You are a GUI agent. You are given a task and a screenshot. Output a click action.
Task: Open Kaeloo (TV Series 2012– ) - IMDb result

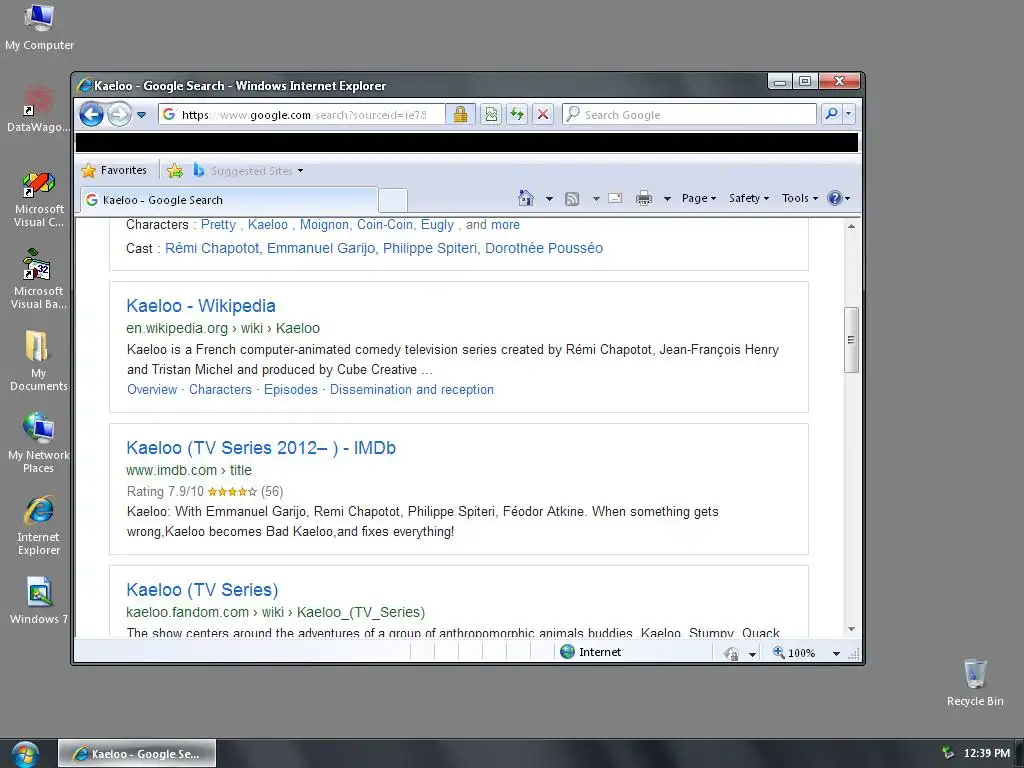[261, 448]
